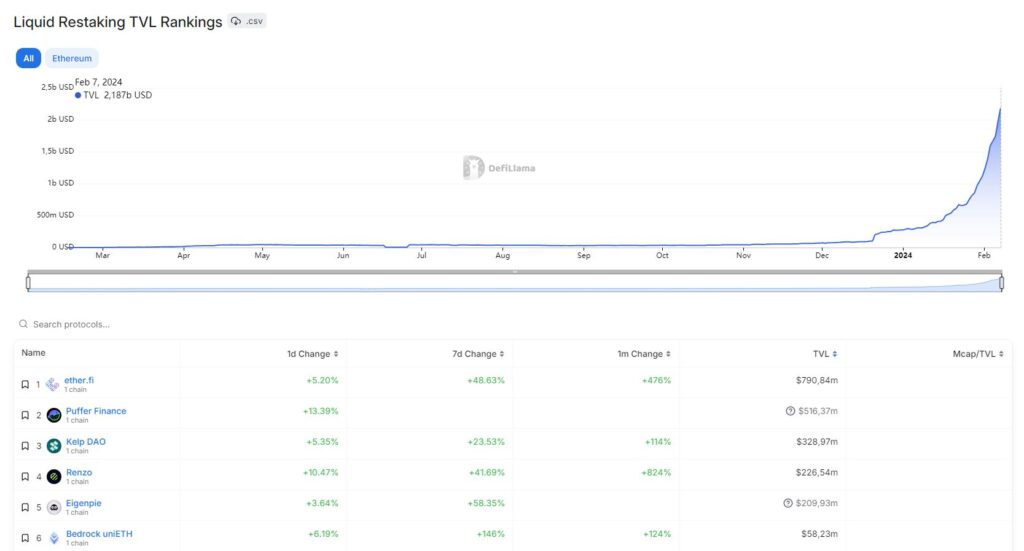Click Bedrock uniETH's $58,23m TVL value

click(x=820, y=533)
